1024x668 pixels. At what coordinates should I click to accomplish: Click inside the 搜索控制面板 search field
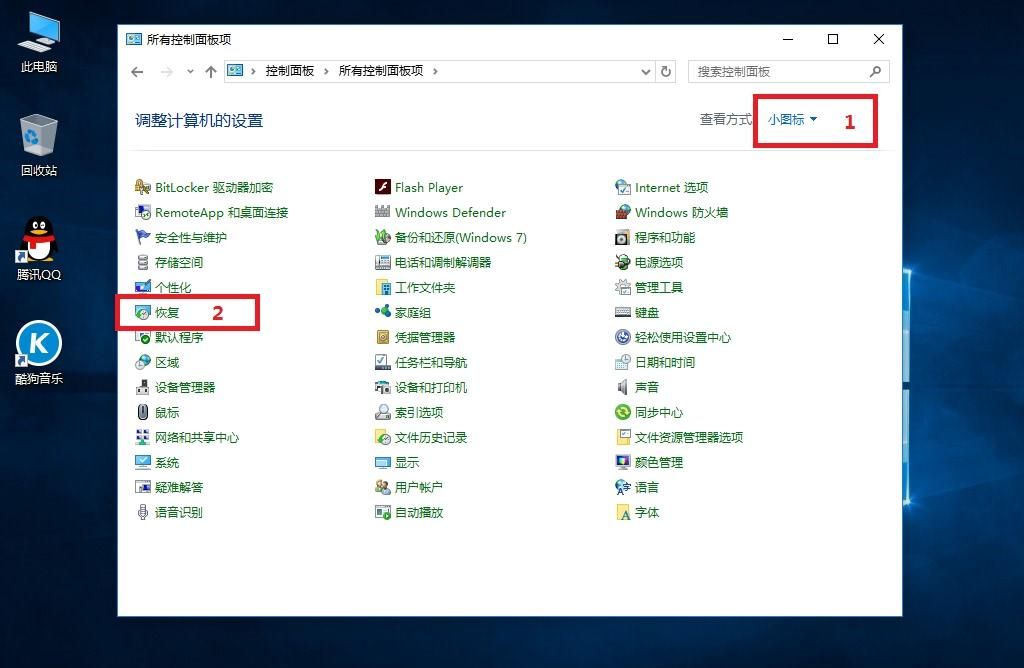pyautogui.click(x=780, y=71)
